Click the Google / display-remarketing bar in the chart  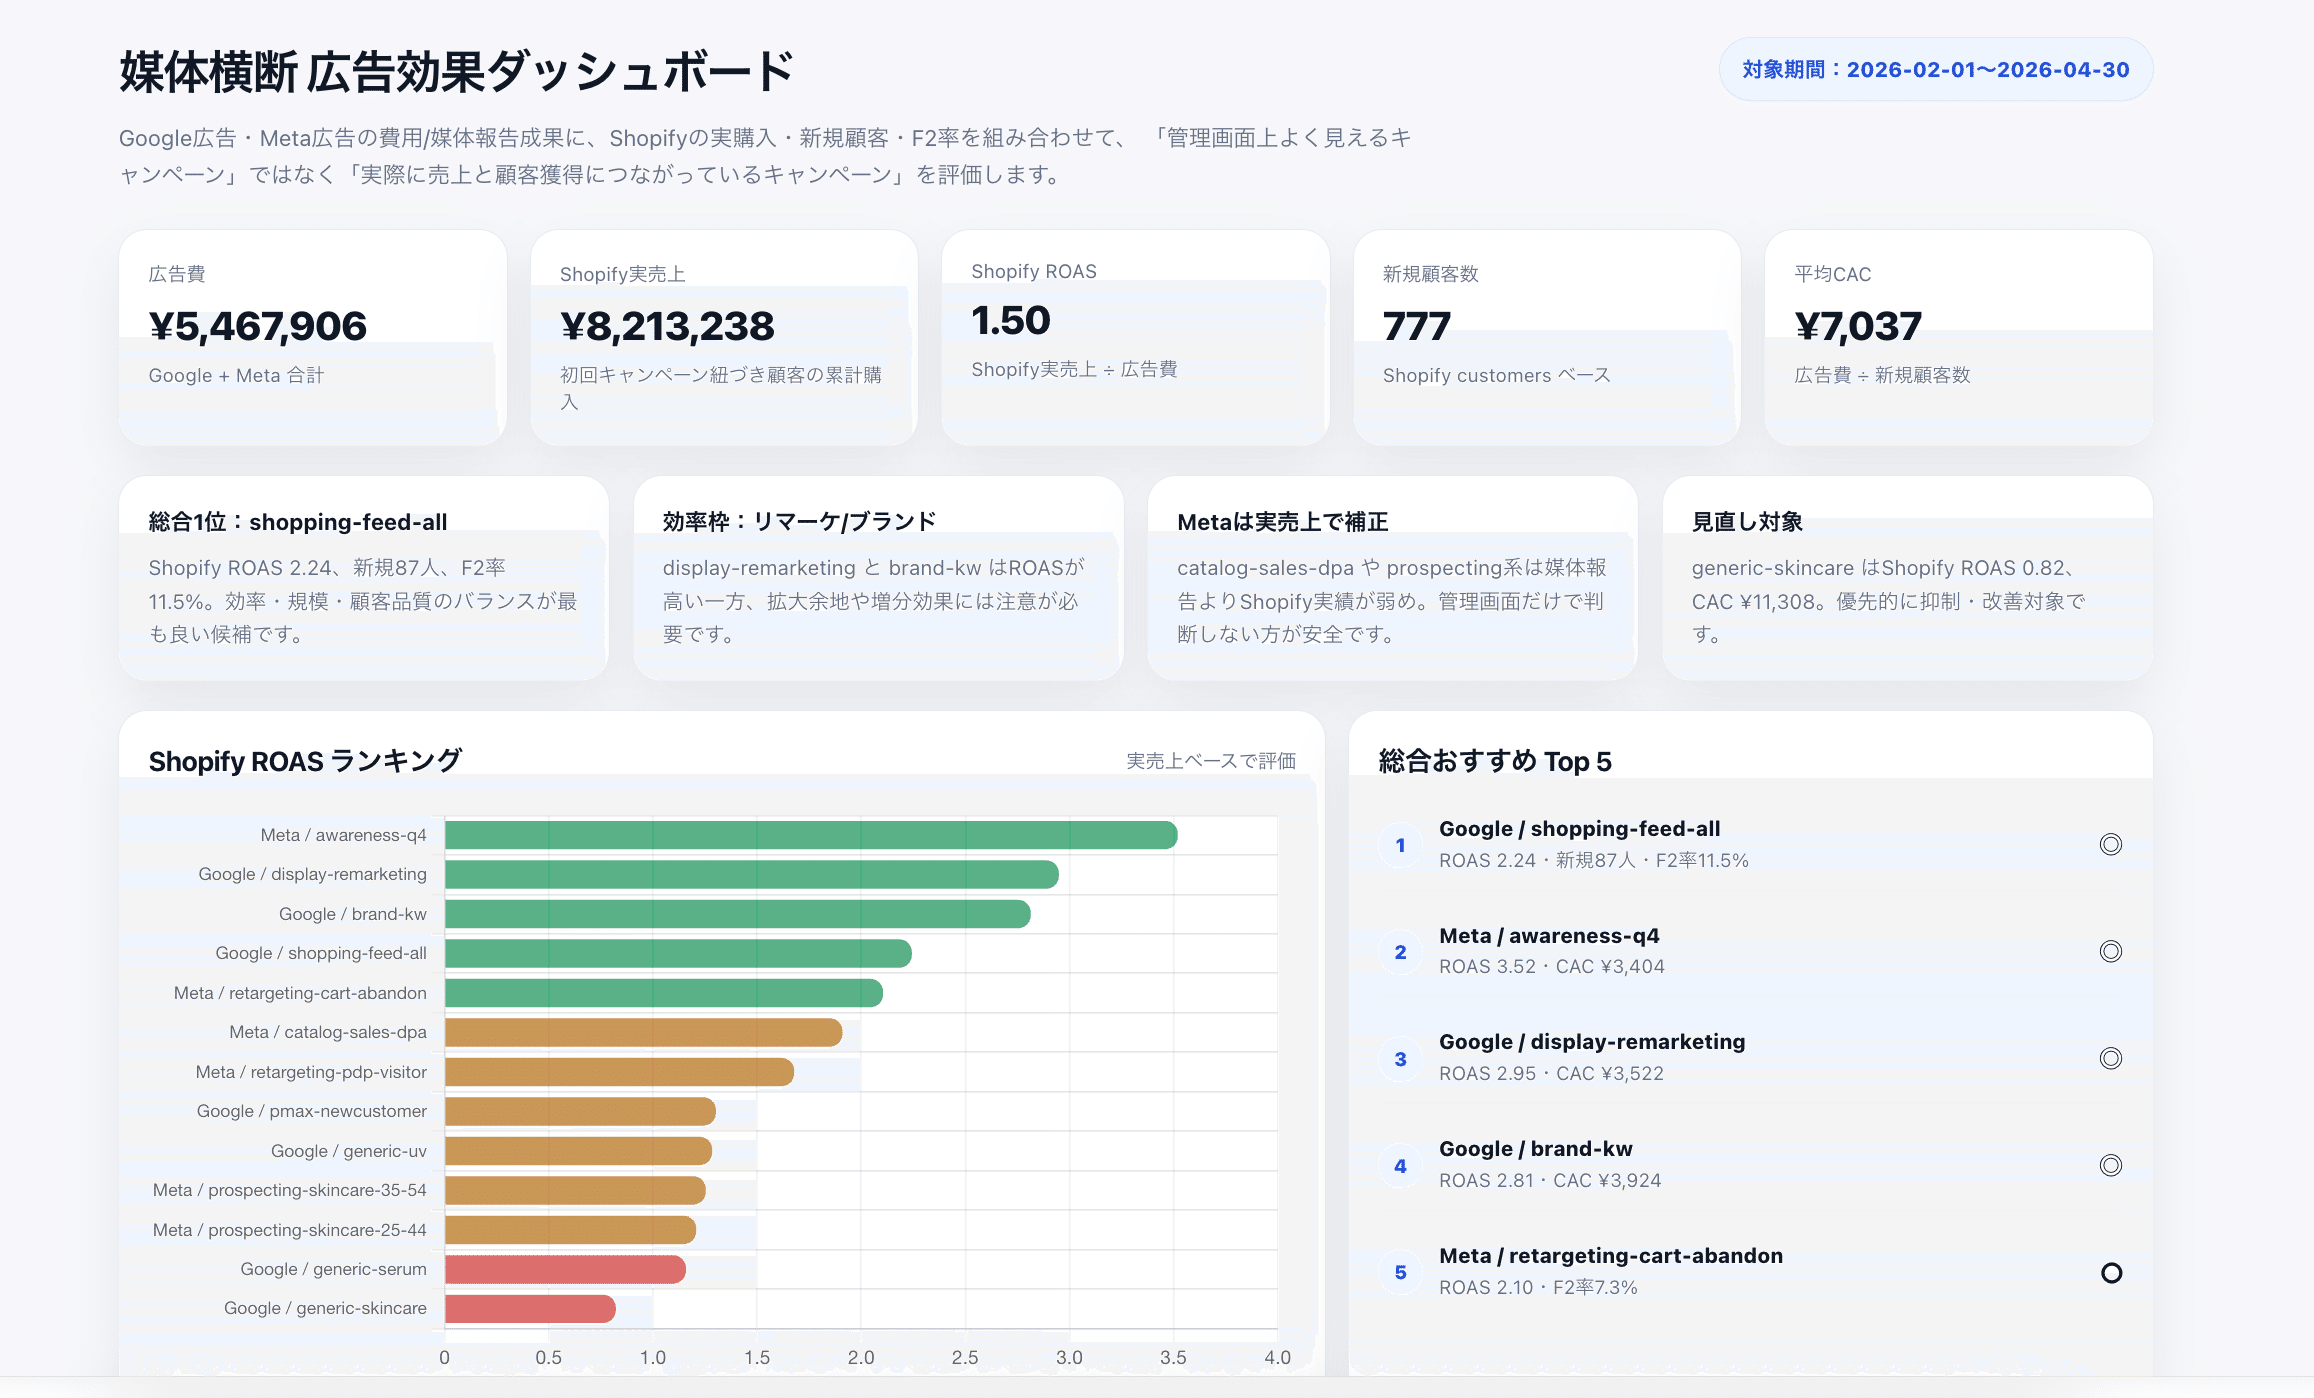pos(752,874)
